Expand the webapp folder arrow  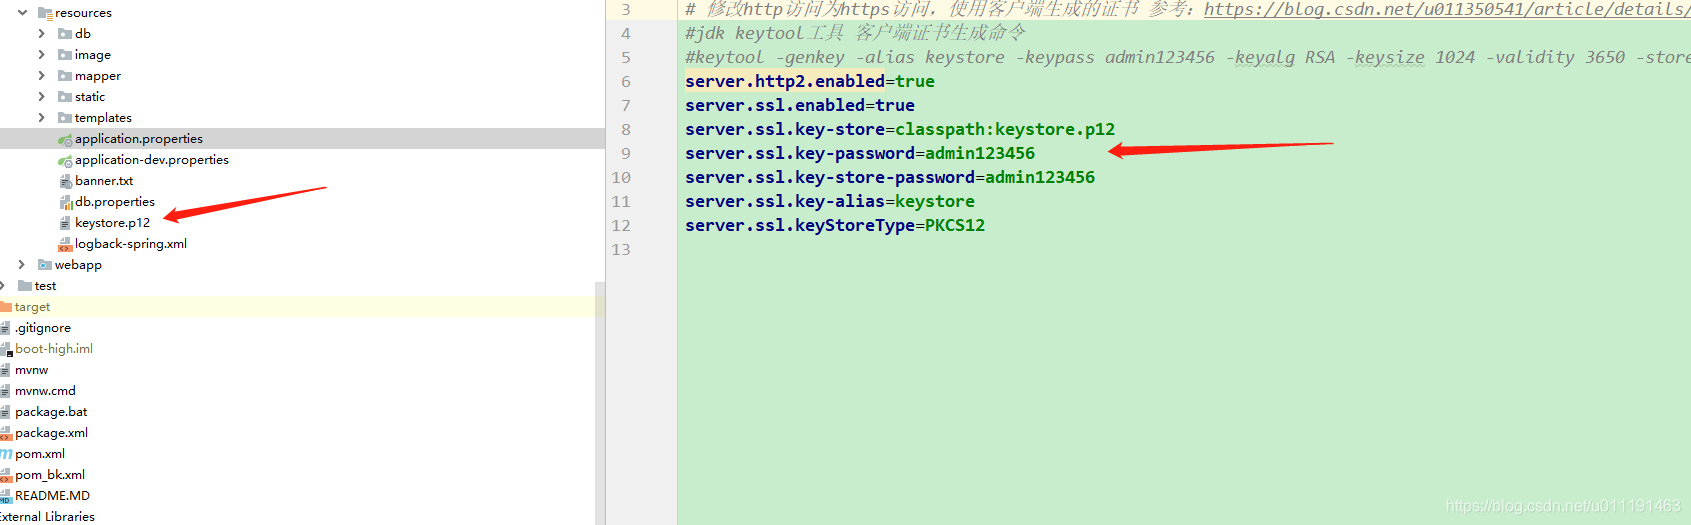(x=21, y=265)
